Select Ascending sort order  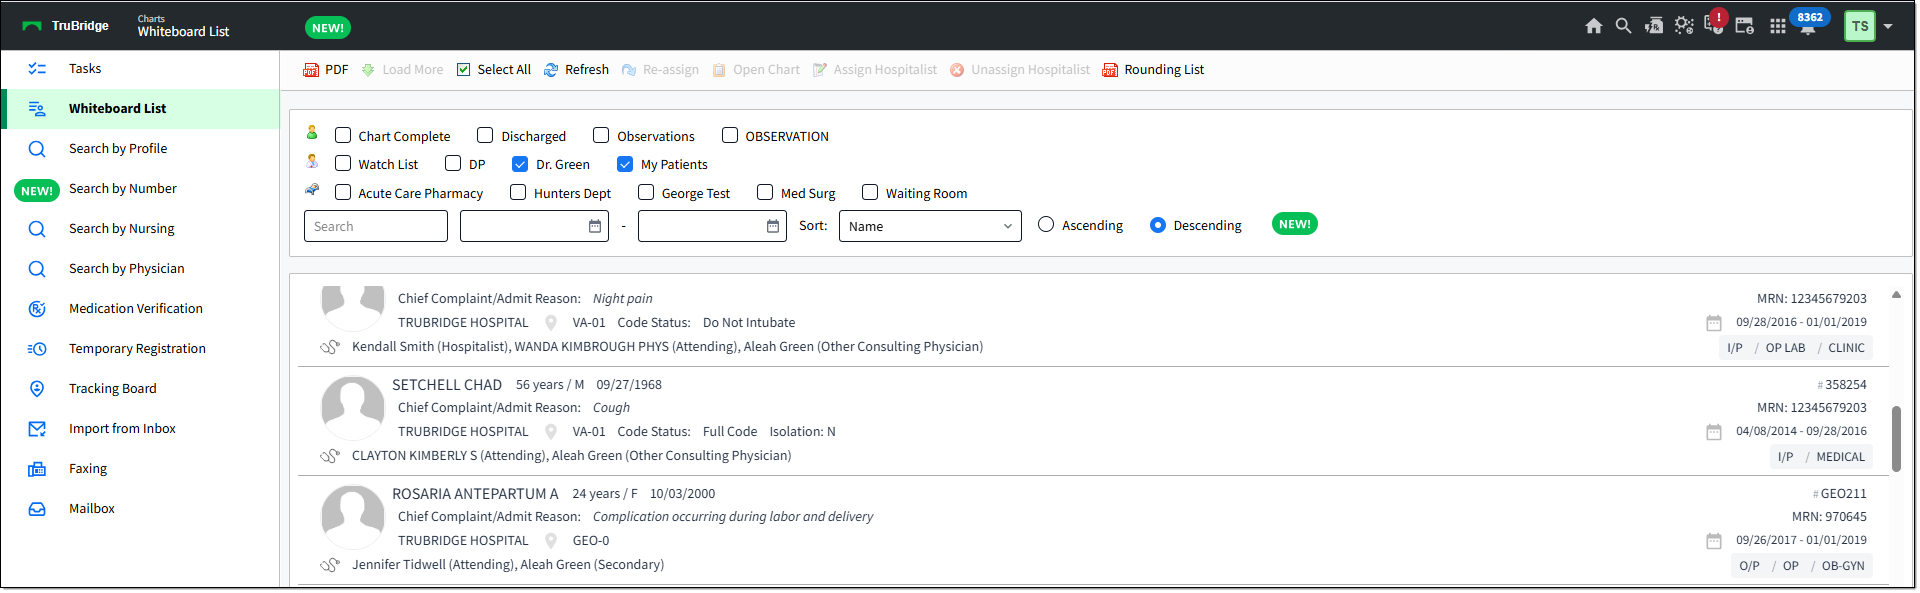1046,225
